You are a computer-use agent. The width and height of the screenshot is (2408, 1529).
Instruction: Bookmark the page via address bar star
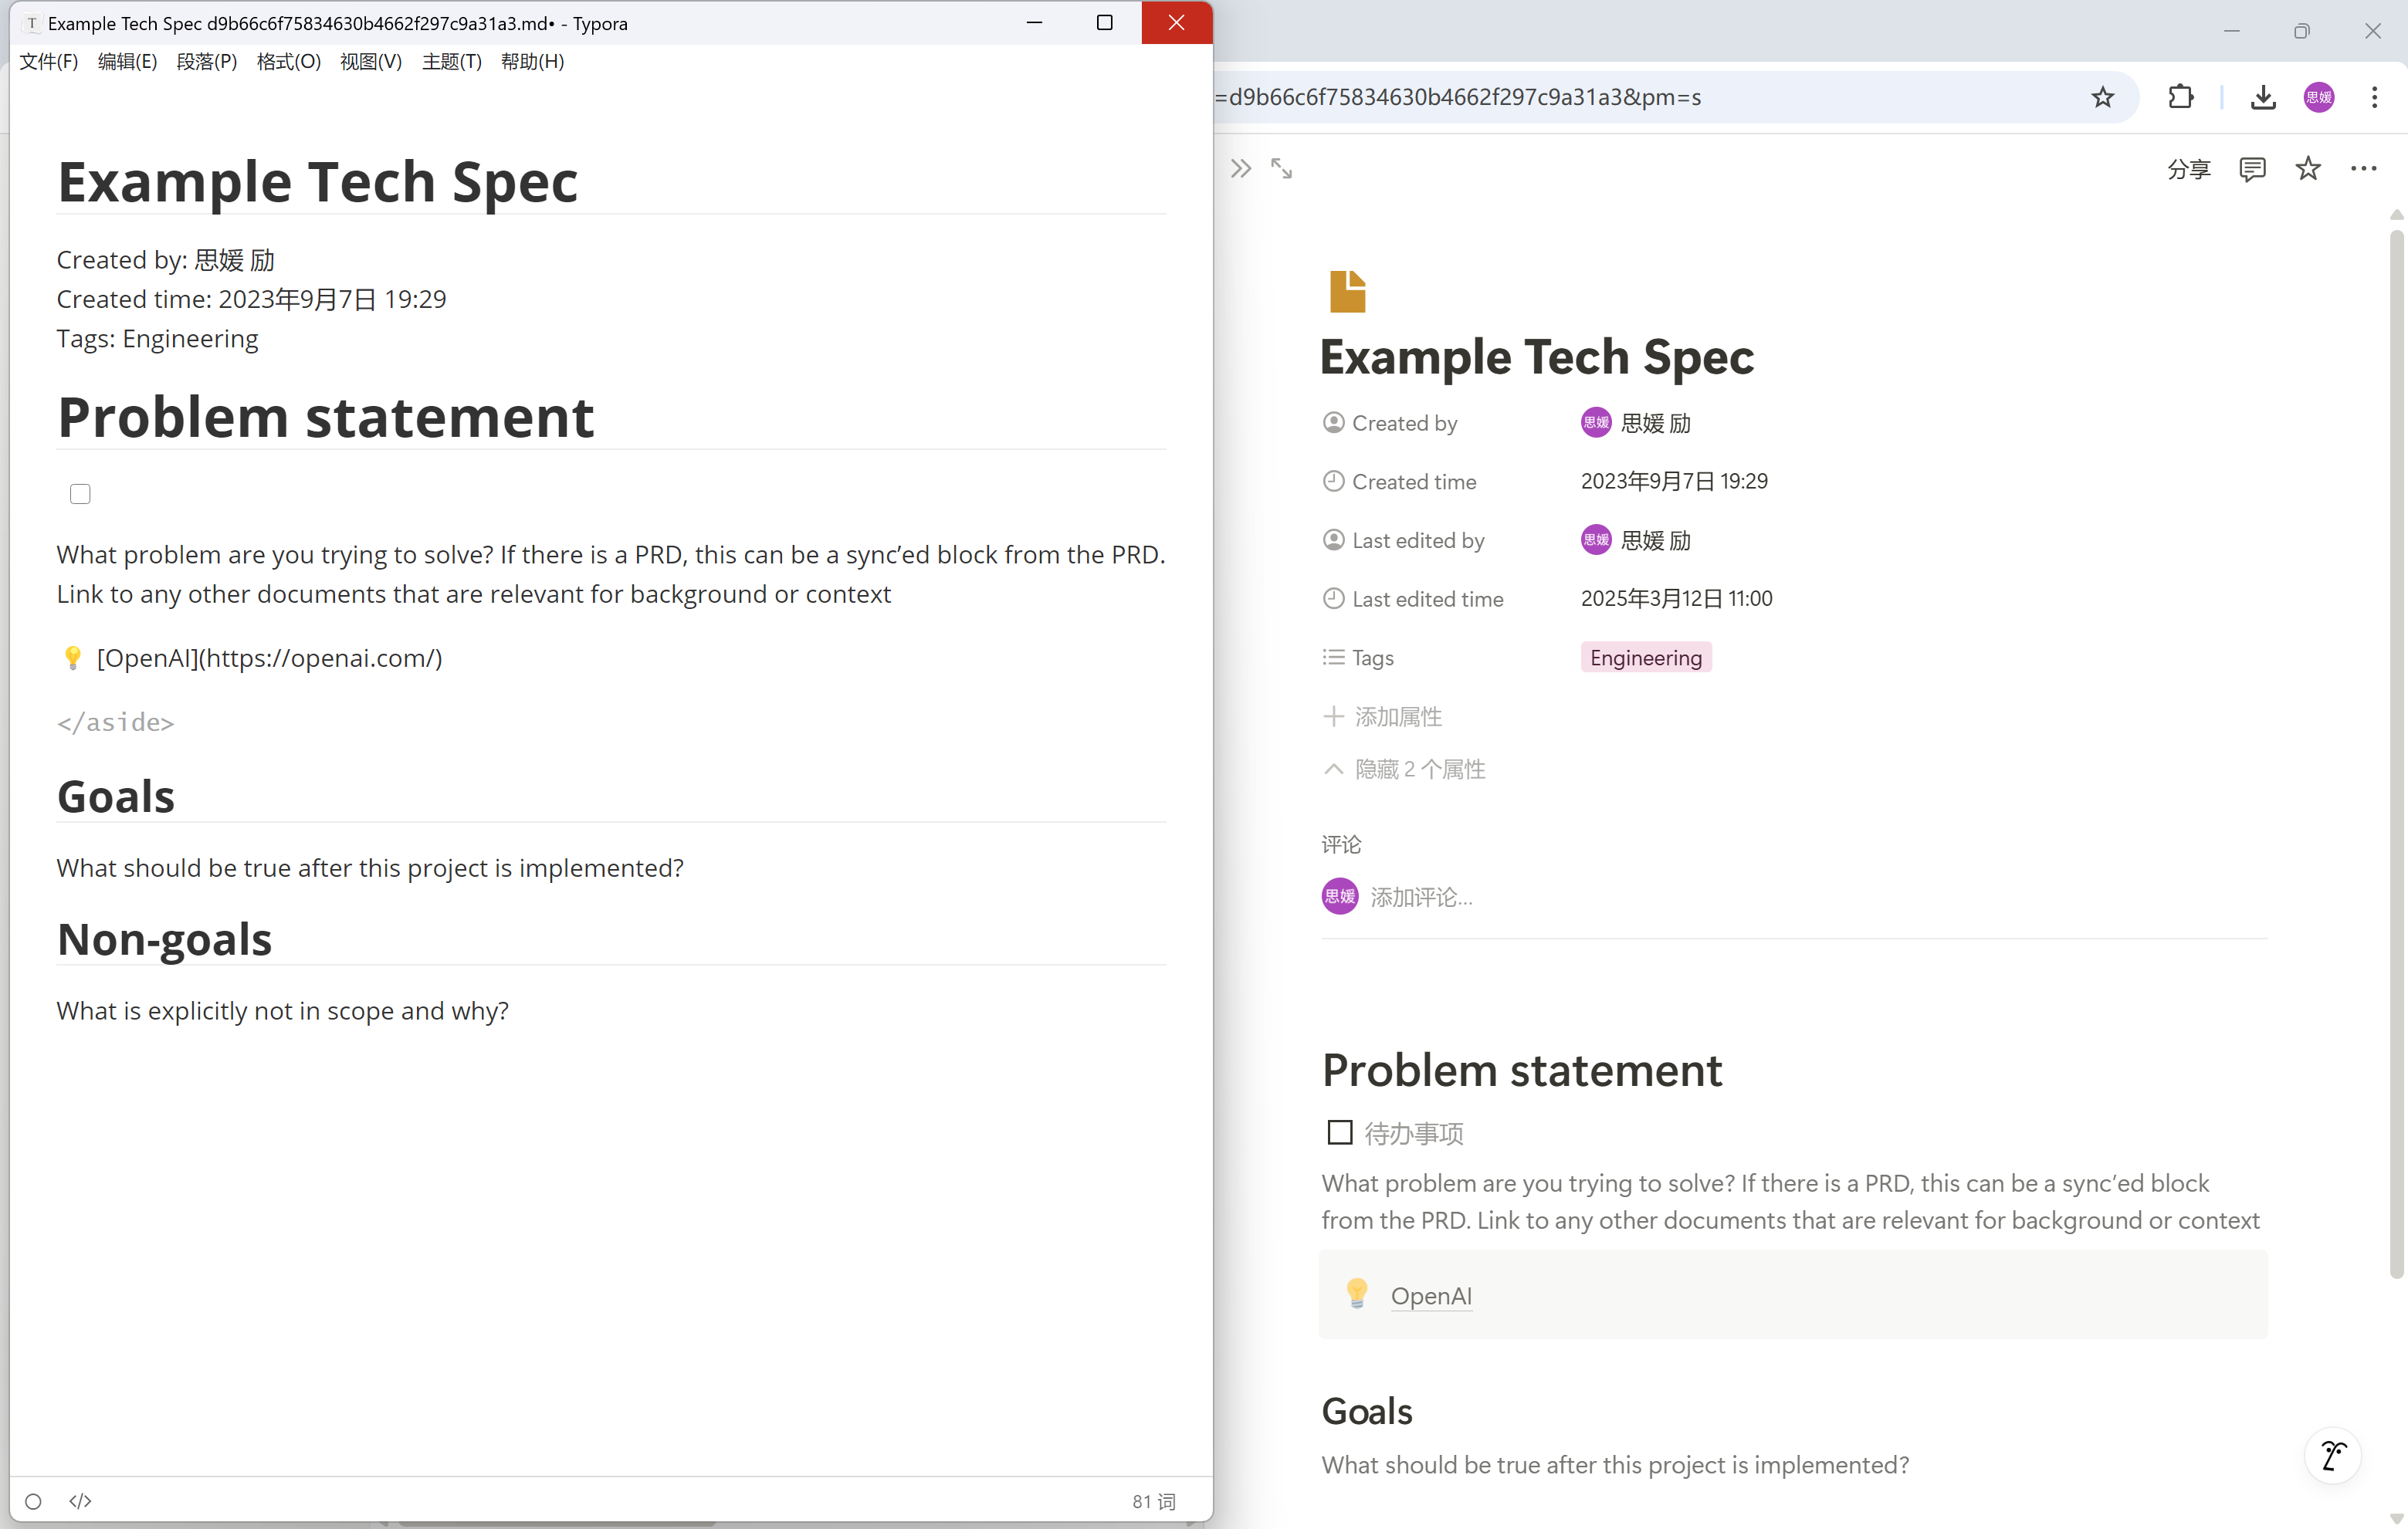point(2103,97)
